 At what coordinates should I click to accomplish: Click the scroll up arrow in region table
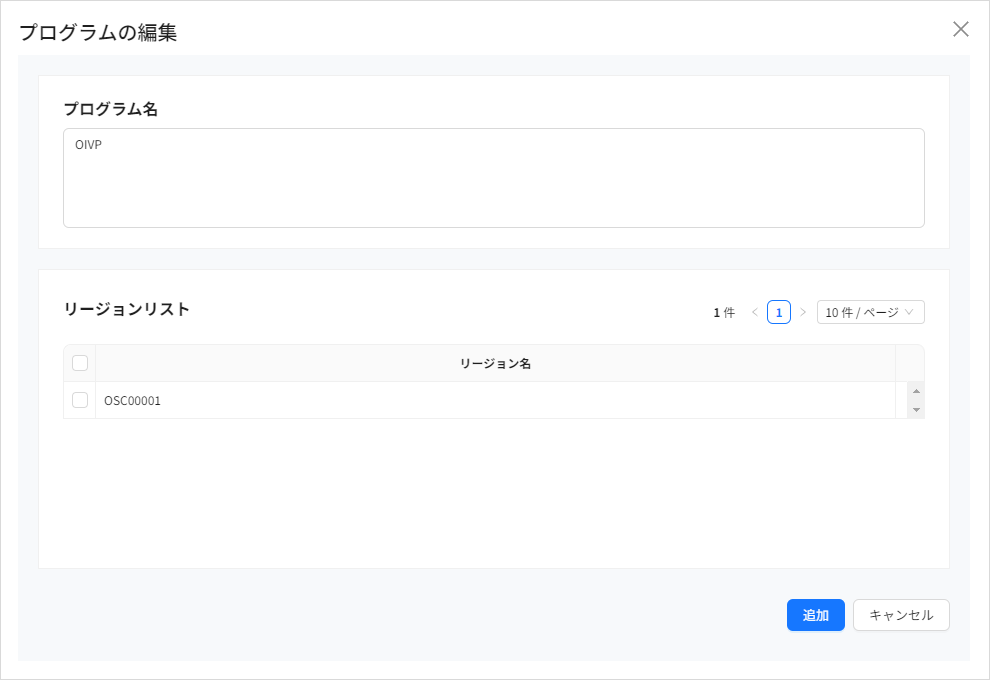coord(916,391)
